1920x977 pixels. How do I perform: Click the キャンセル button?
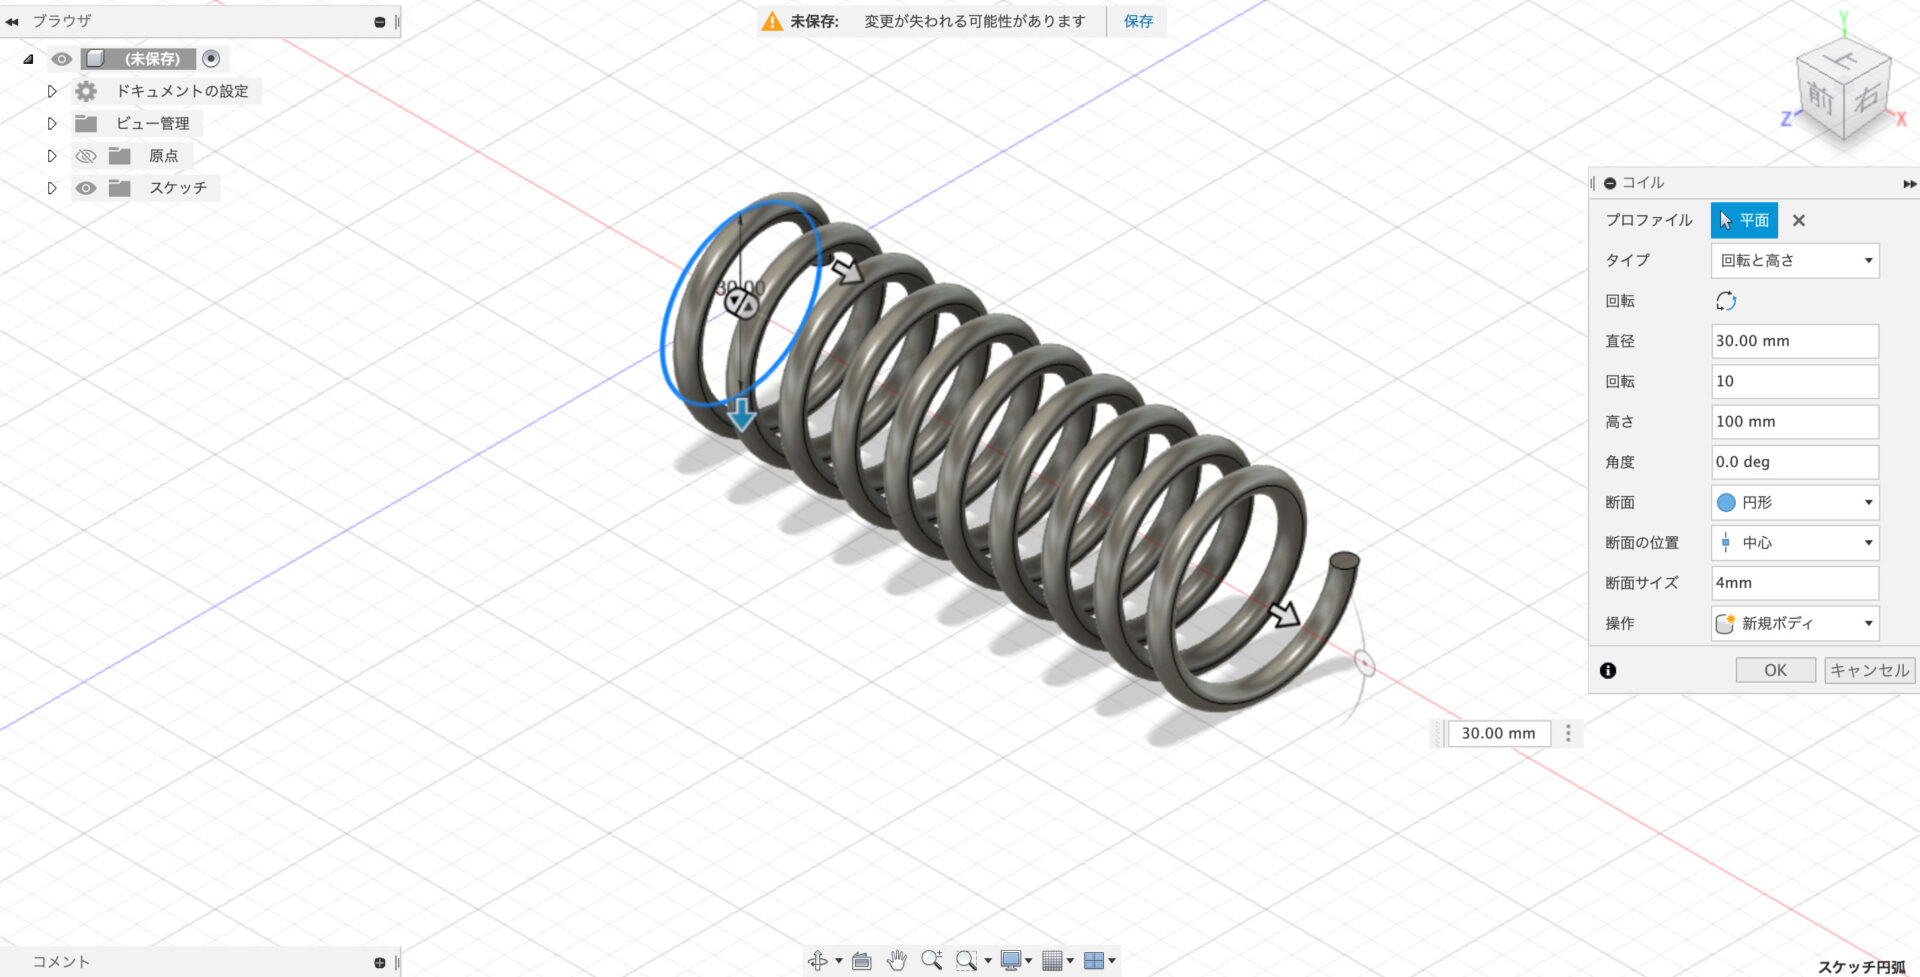1869,670
